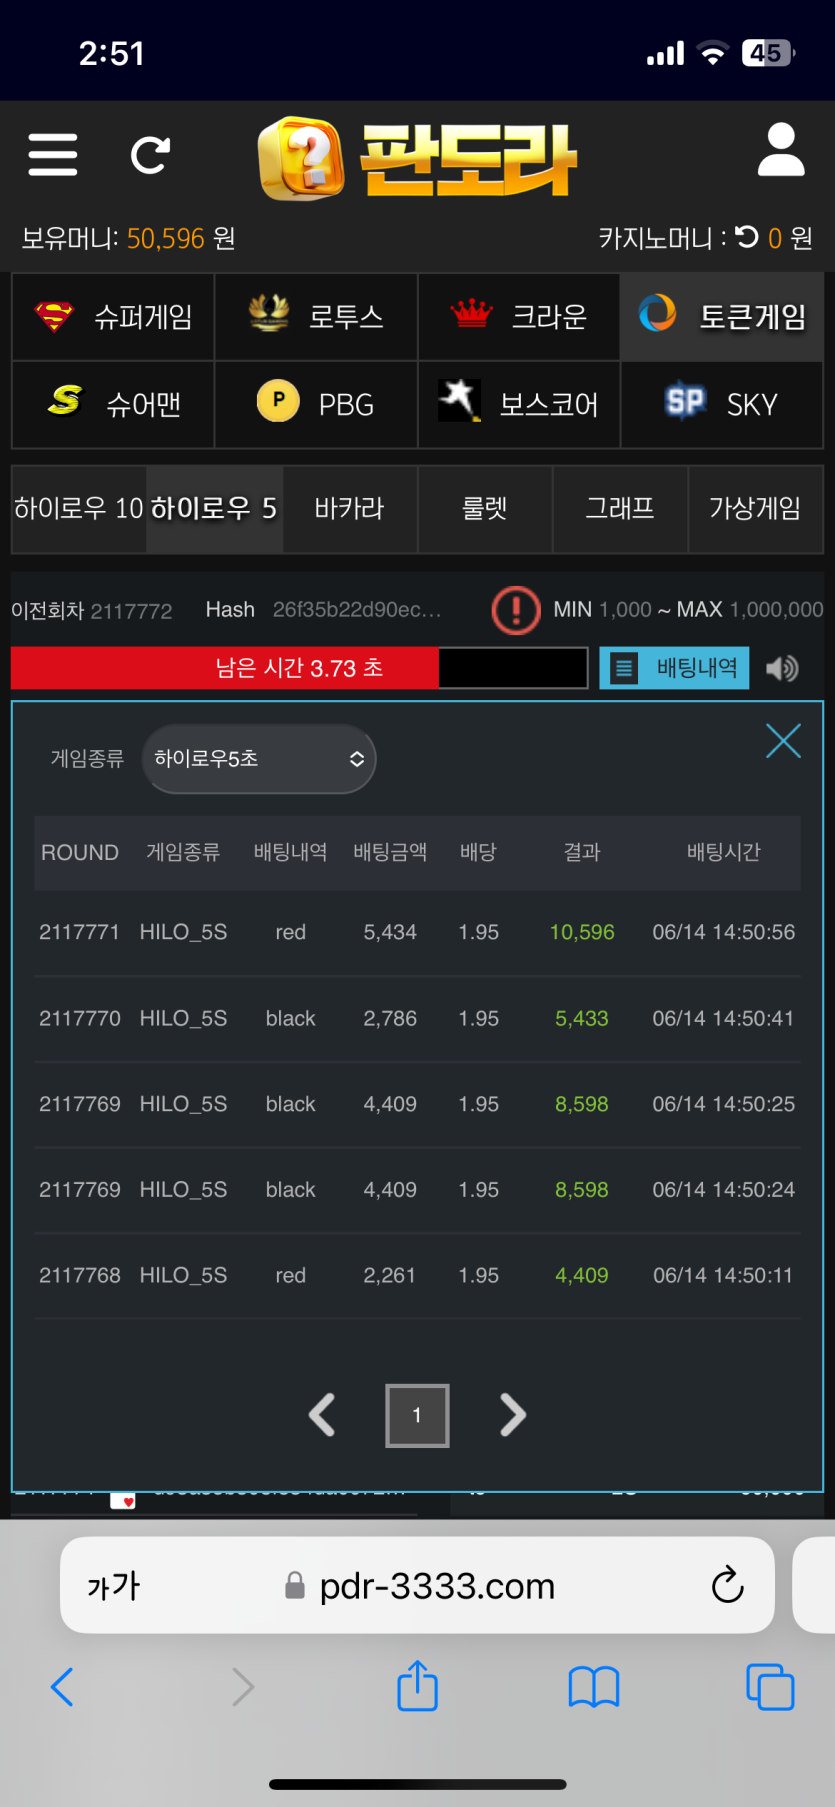
Task: Go to previous page of betting history
Action: coord(322,1415)
